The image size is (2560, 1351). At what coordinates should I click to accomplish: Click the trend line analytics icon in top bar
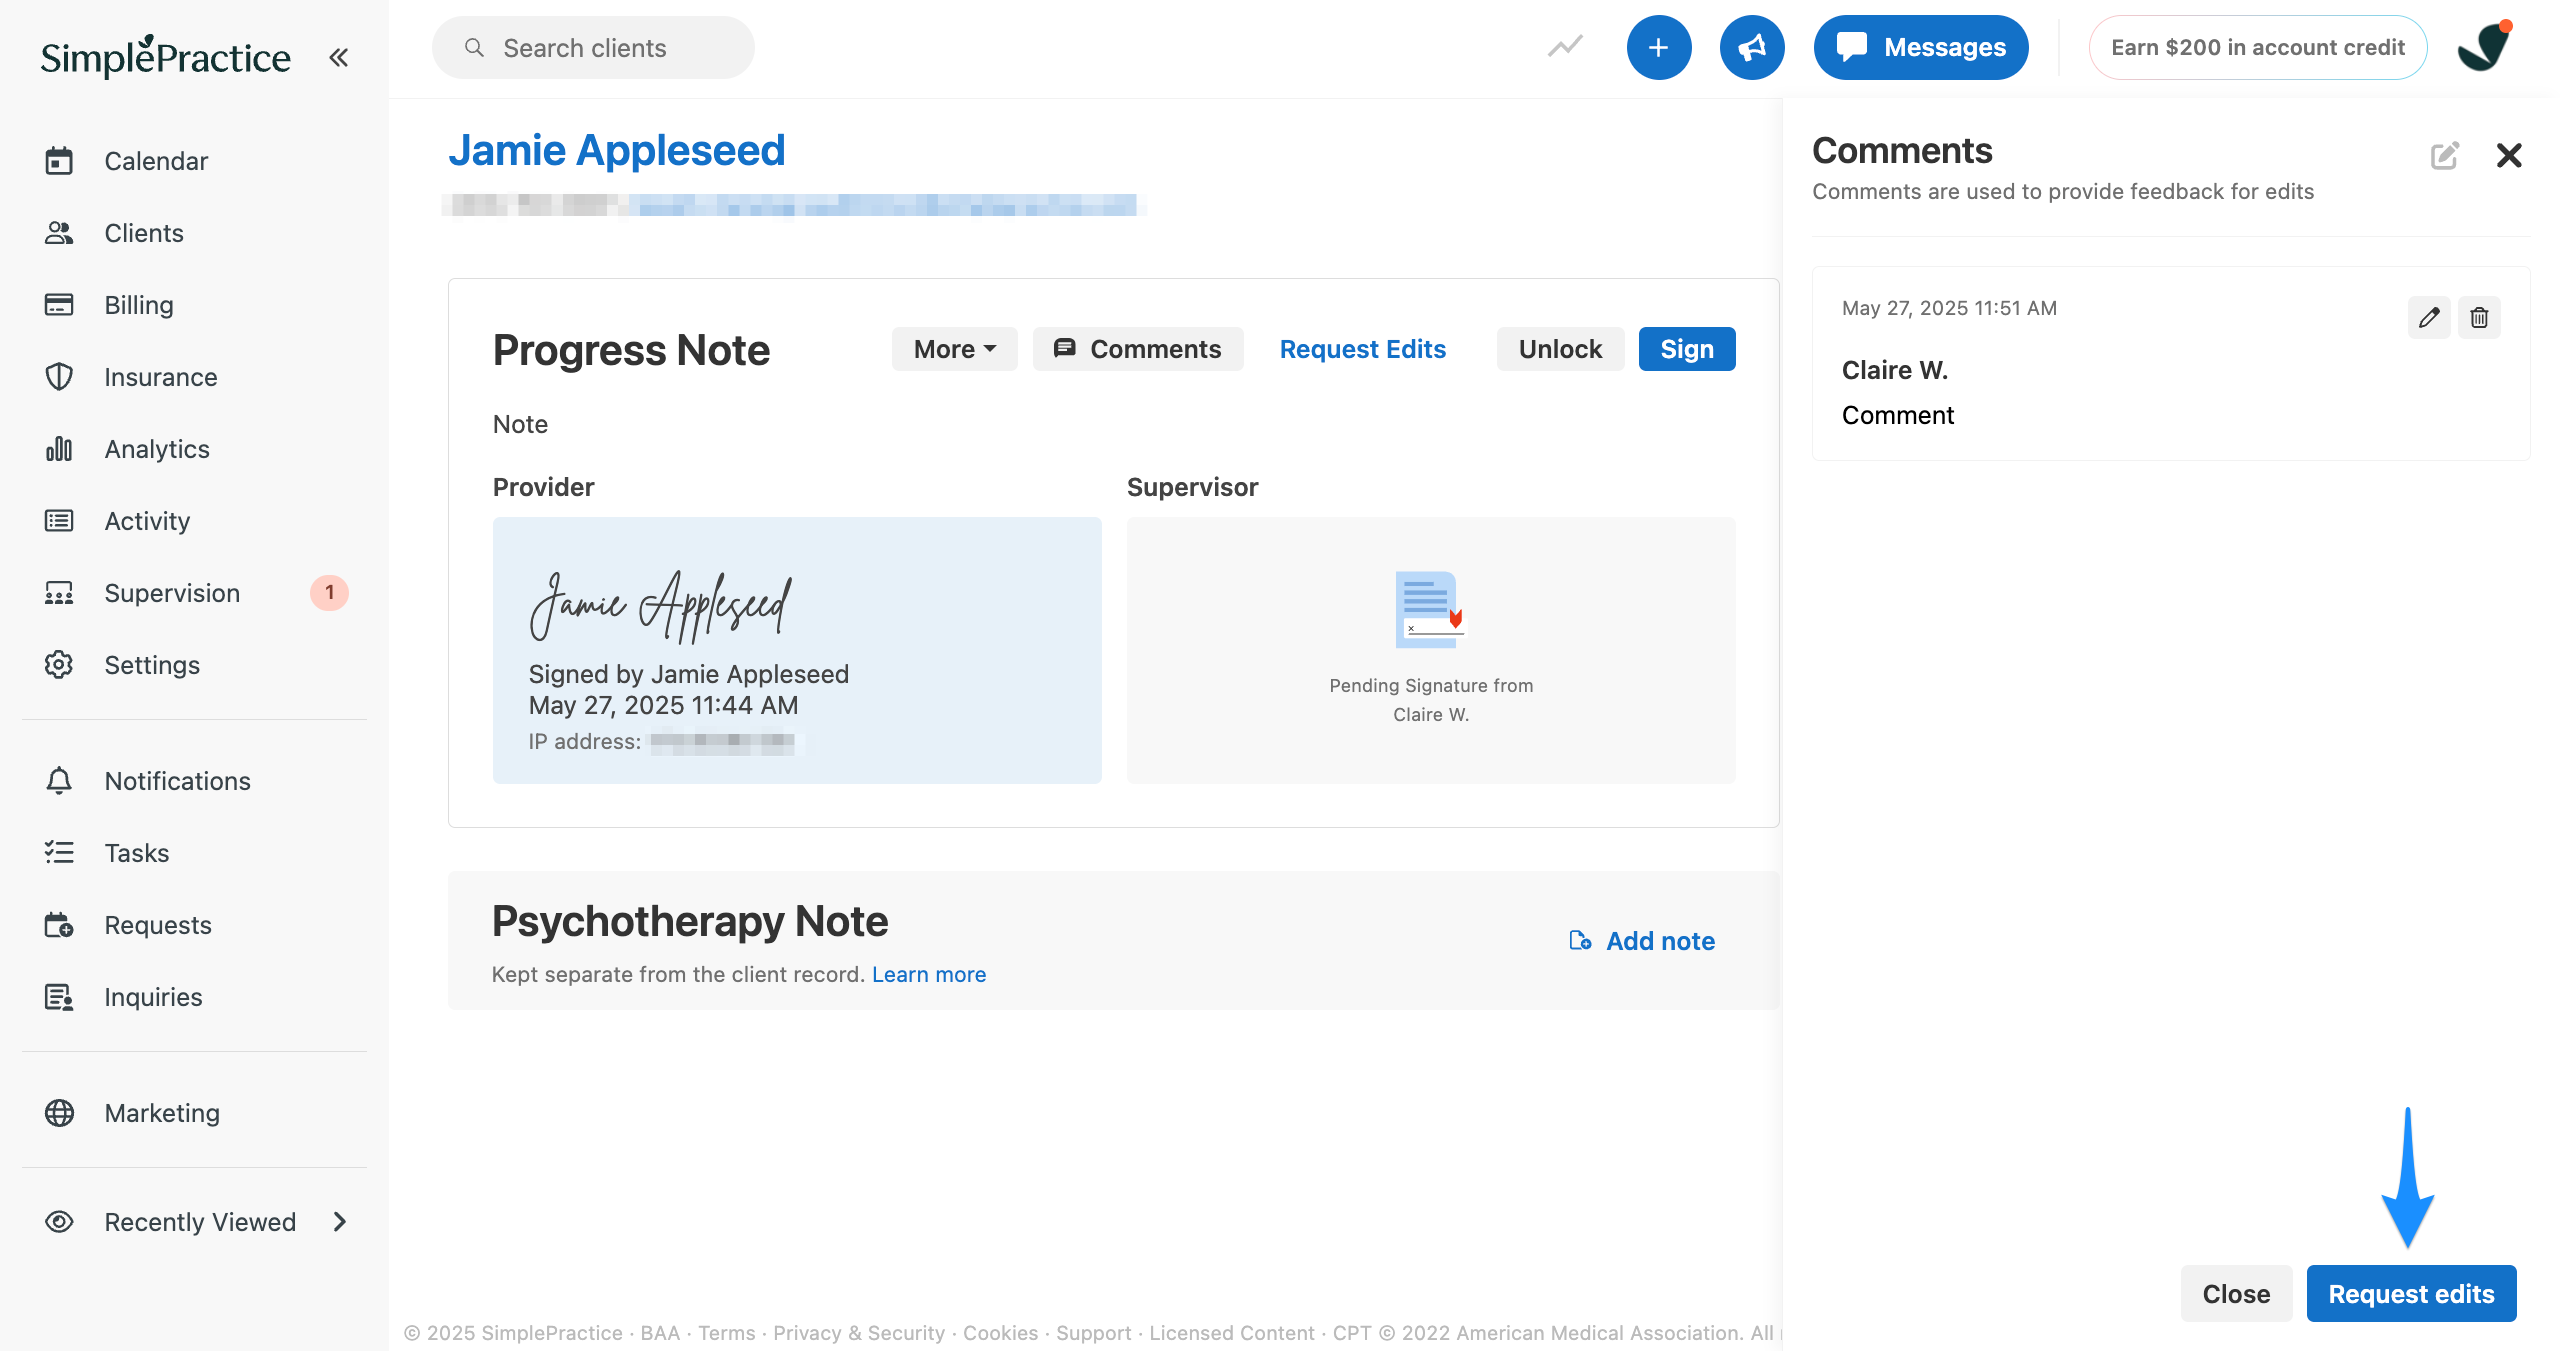(1565, 47)
